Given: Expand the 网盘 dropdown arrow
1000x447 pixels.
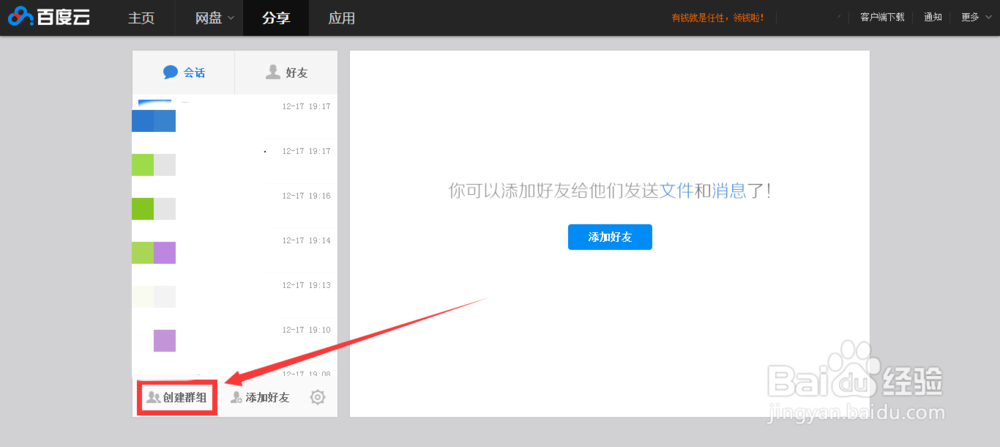Looking at the screenshot, I should pyautogui.click(x=230, y=18).
